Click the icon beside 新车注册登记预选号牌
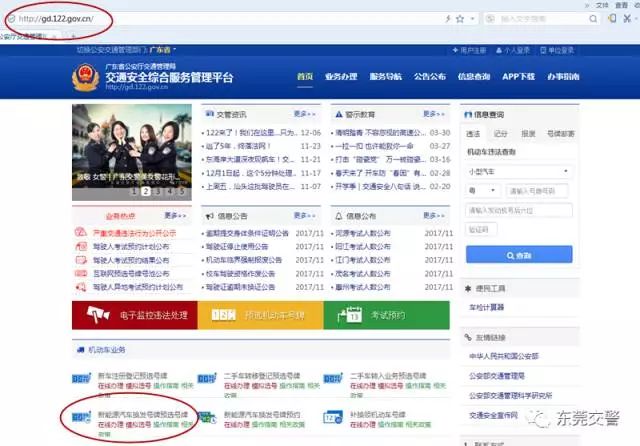 [x=81, y=379]
